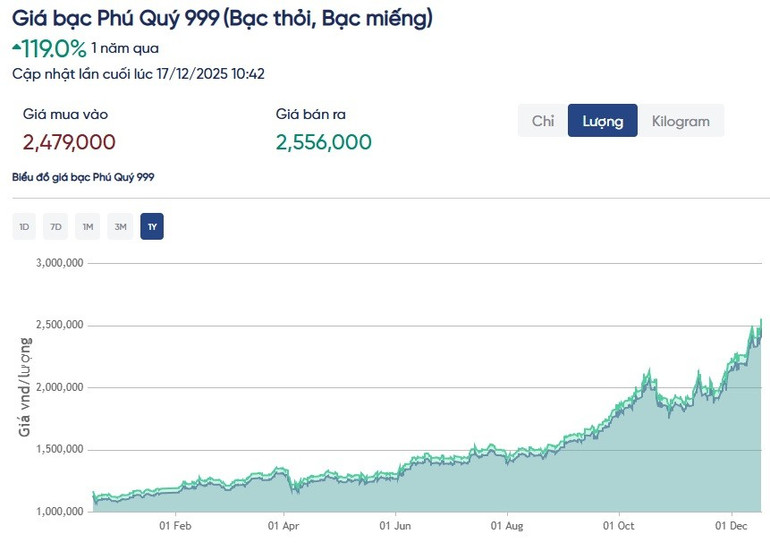The image size is (770, 543).
Task: Click the price dip near 01 Apr
Action: tap(292, 488)
